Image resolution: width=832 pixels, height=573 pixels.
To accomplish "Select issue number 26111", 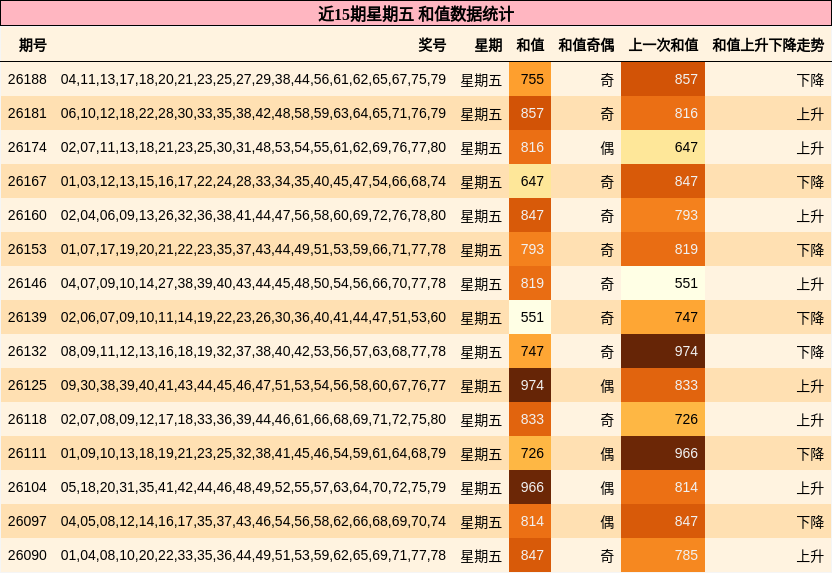I will point(28,454).
